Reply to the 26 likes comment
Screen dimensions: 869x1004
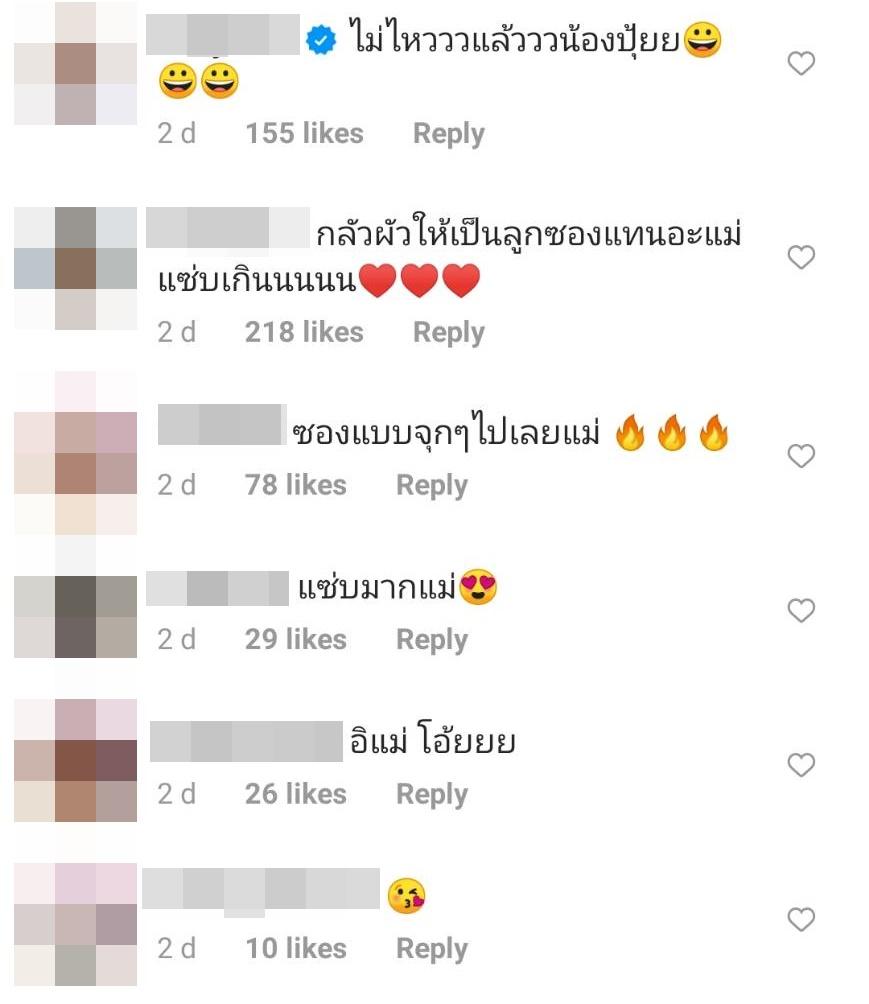pyautogui.click(x=432, y=794)
